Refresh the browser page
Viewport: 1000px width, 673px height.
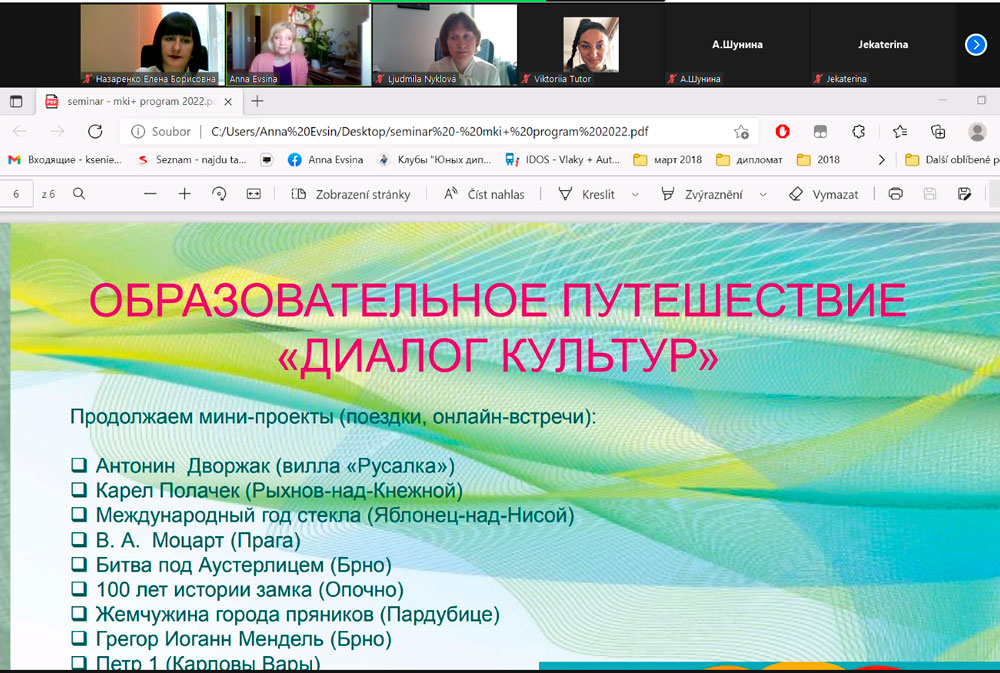pos(95,131)
